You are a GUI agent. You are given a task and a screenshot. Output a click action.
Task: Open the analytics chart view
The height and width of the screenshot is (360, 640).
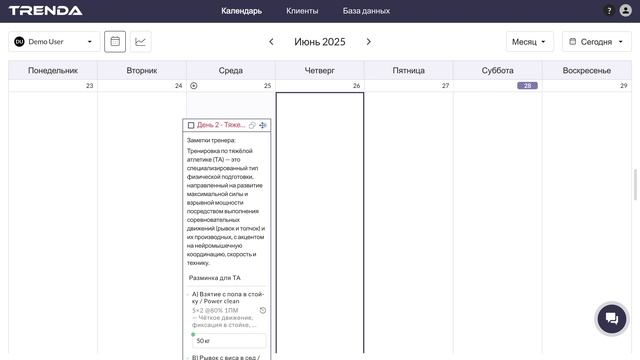[140, 42]
